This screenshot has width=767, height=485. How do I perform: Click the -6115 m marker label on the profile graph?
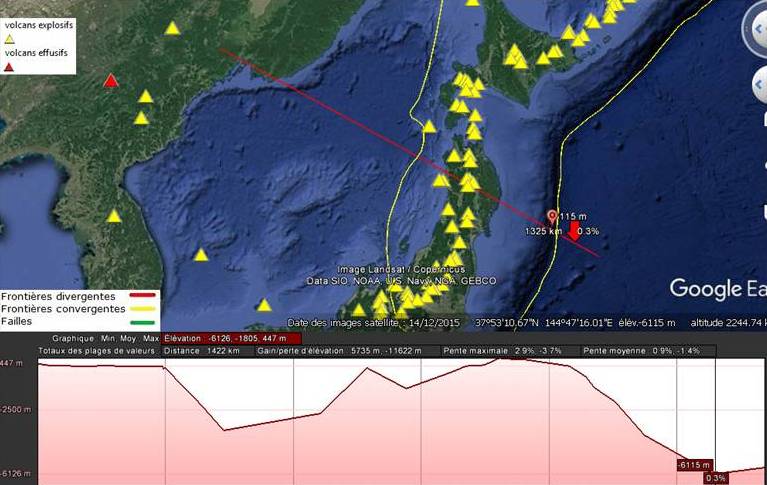pyautogui.click(x=692, y=465)
